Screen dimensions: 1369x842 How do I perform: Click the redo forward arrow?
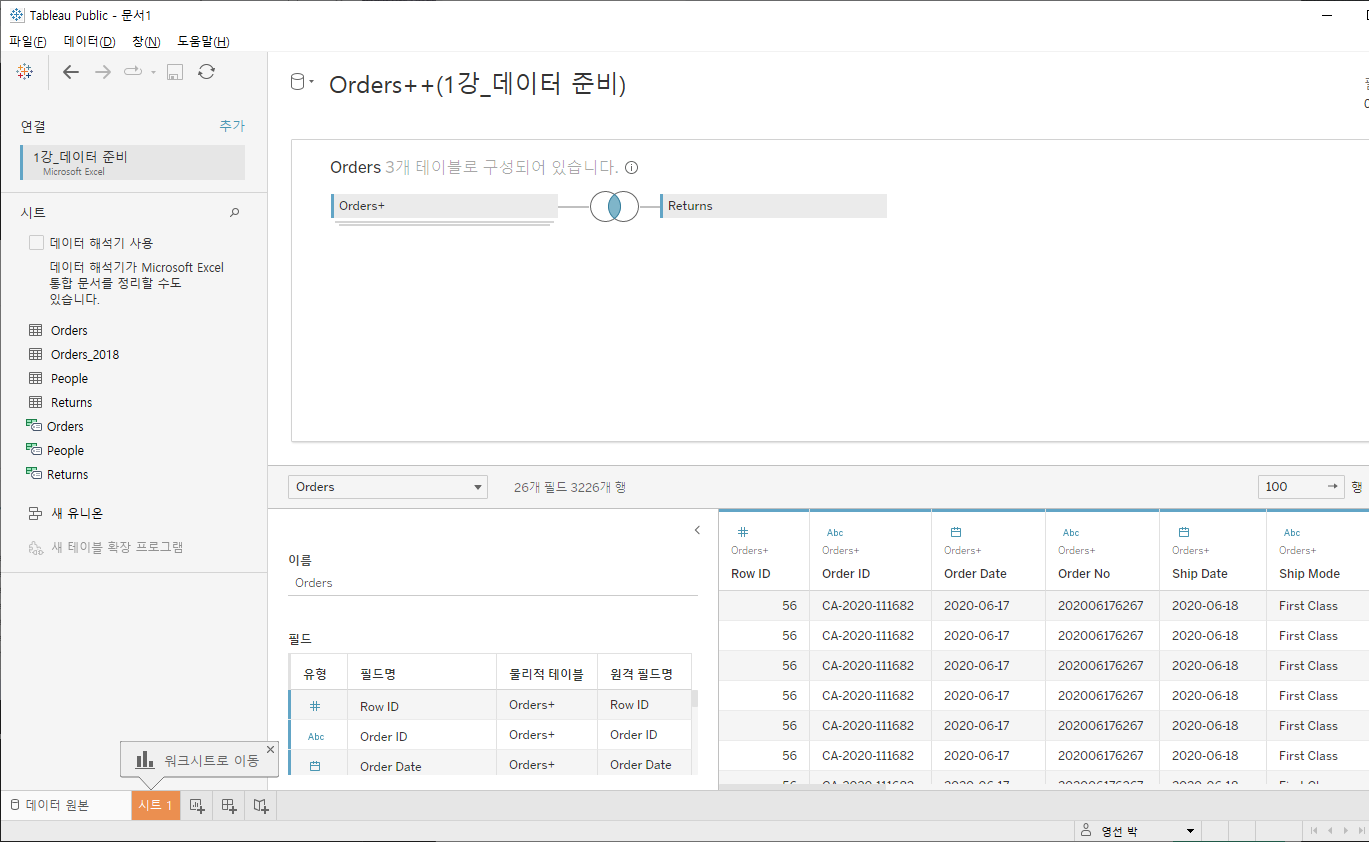click(x=102, y=72)
